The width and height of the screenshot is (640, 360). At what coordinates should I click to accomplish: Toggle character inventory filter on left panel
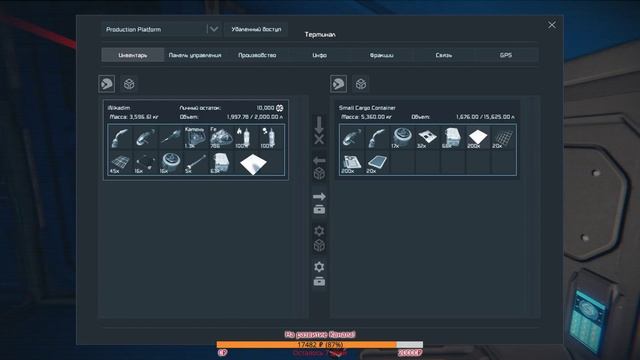(x=107, y=84)
